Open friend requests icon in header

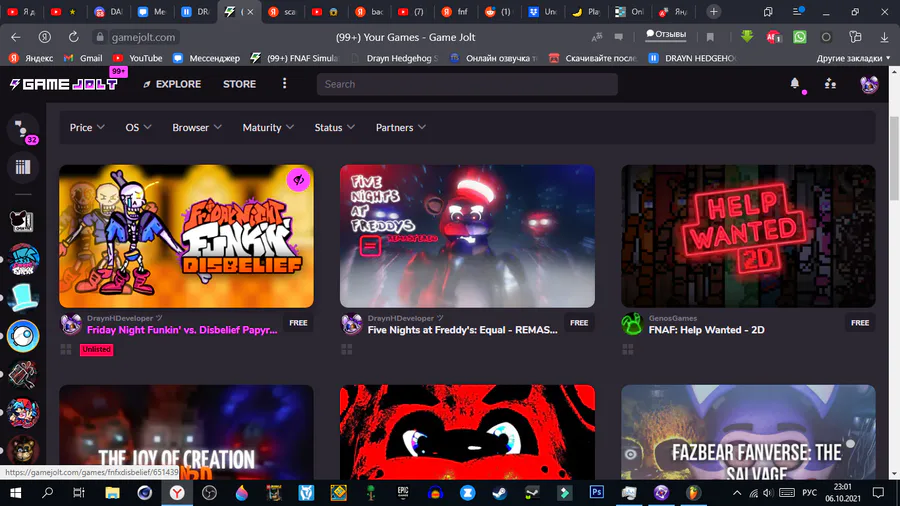(x=830, y=84)
